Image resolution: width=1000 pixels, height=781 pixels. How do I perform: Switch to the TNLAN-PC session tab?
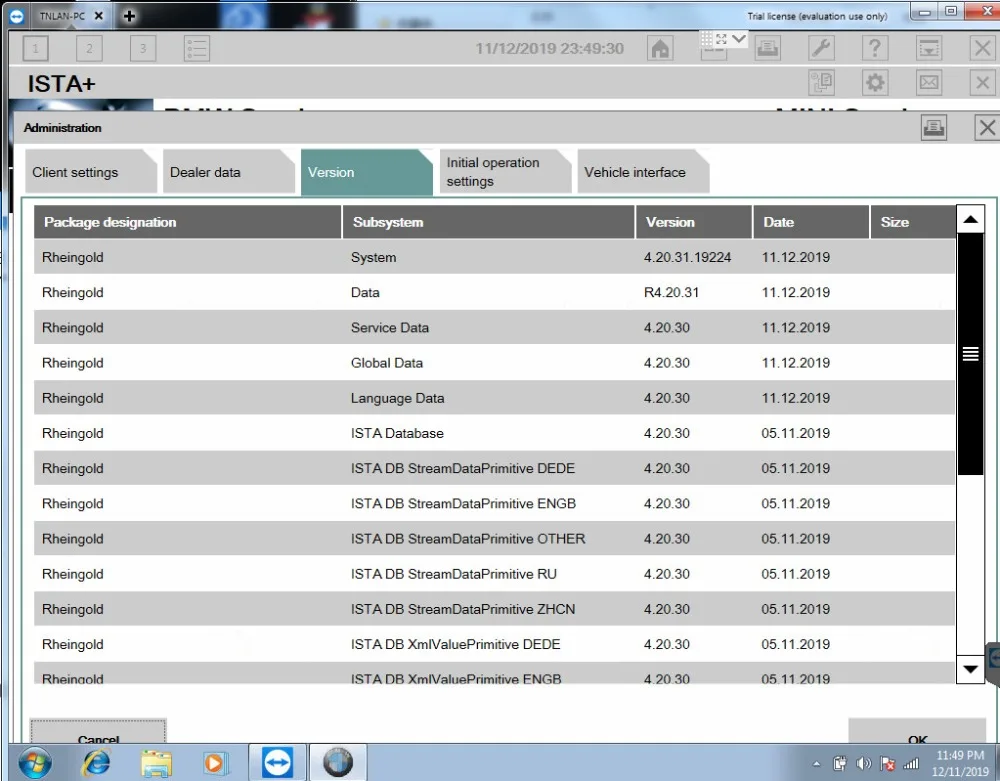click(x=62, y=16)
